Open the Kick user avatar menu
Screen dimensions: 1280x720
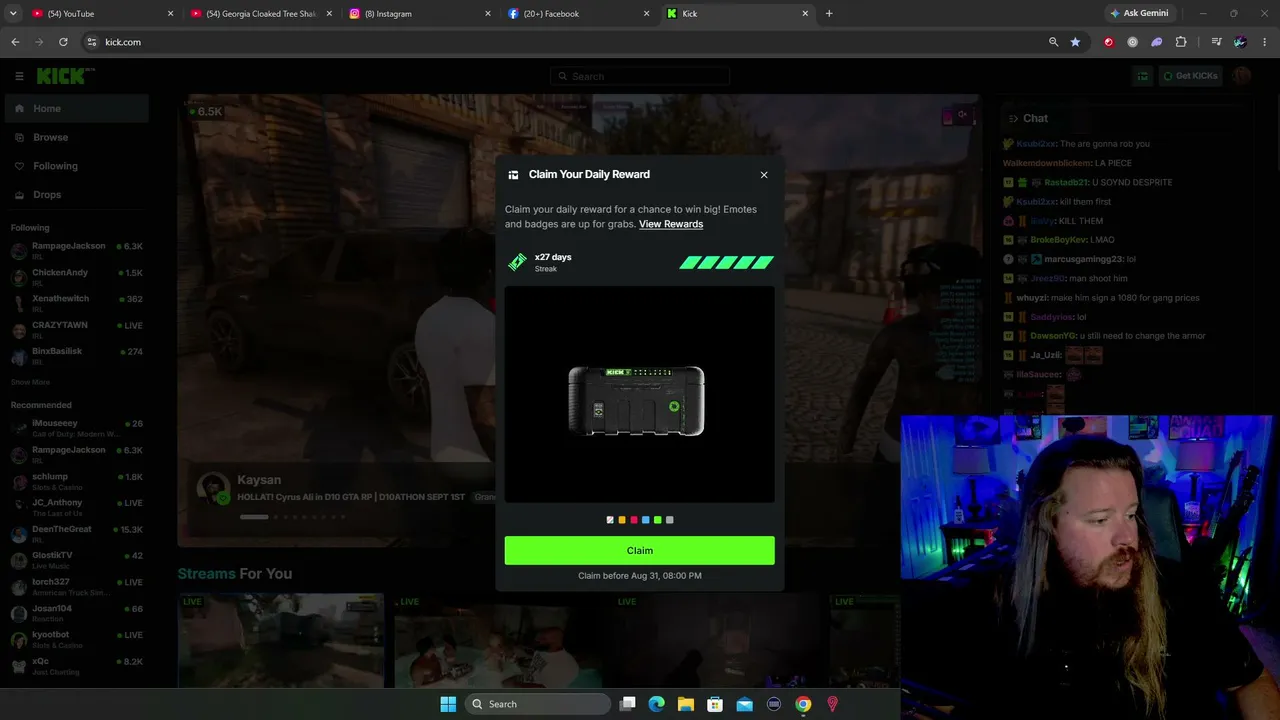1242,76
